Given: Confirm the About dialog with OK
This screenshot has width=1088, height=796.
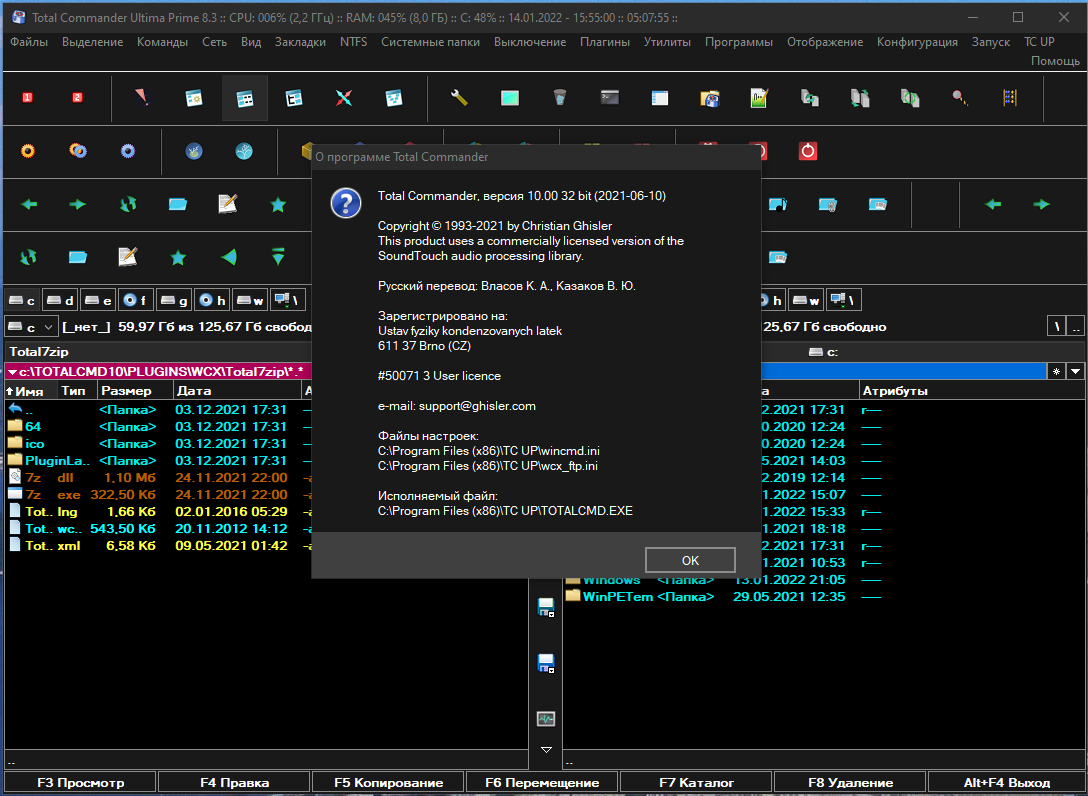Looking at the screenshot, I should coord(690,560).
